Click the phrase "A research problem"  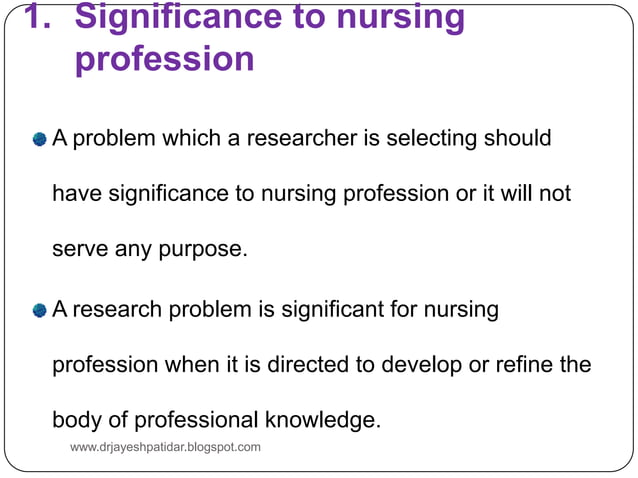(134, 310)
